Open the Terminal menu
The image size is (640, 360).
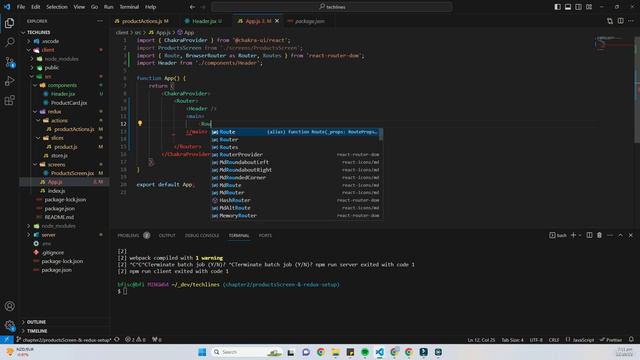click(x=129, y=7)
